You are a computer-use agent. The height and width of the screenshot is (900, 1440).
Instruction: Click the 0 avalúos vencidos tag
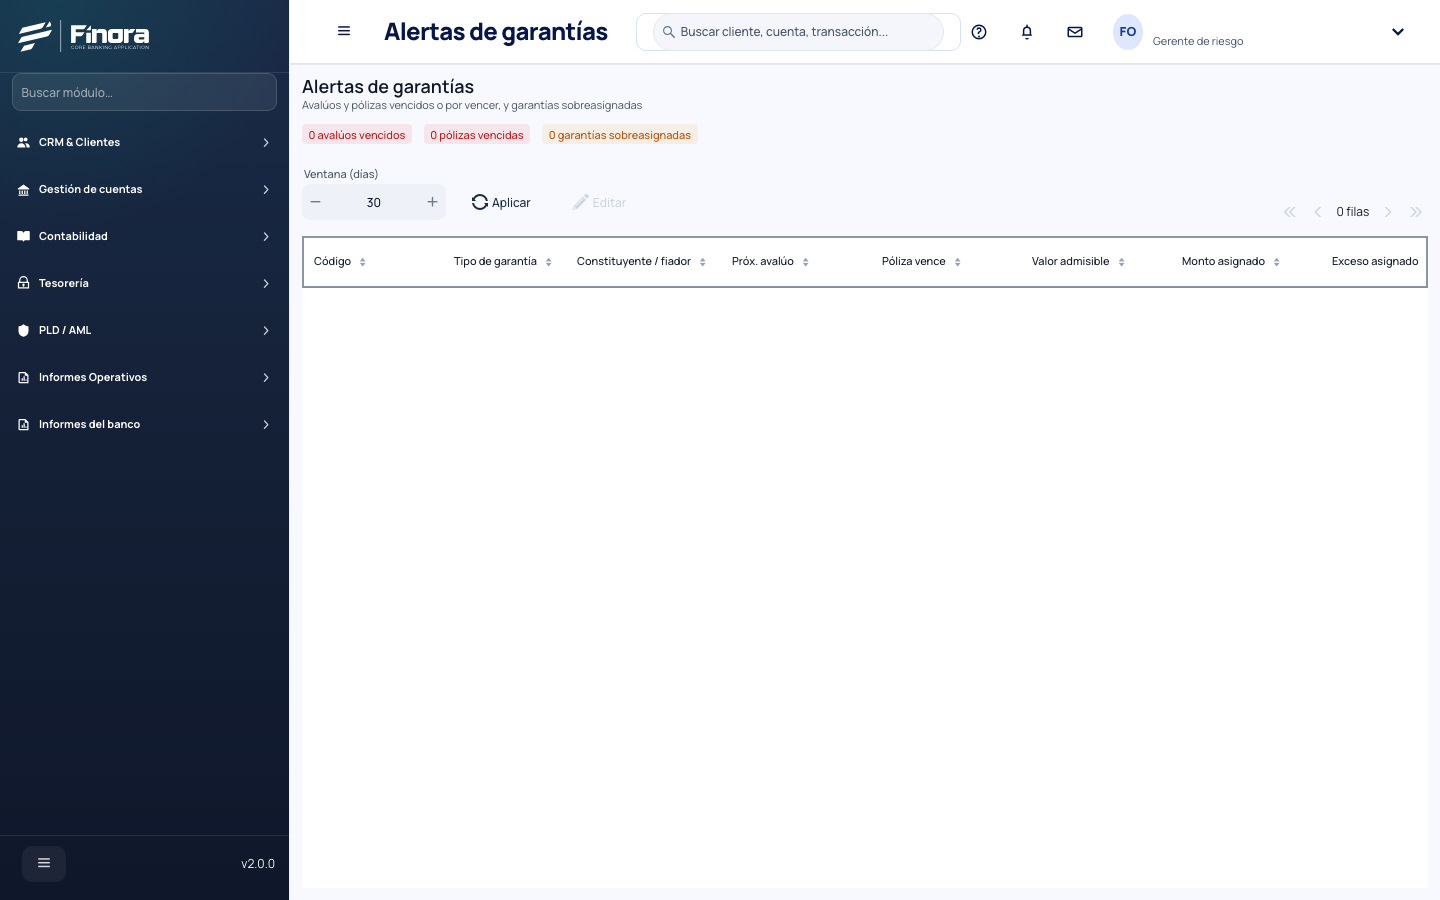tap(357, 135)
